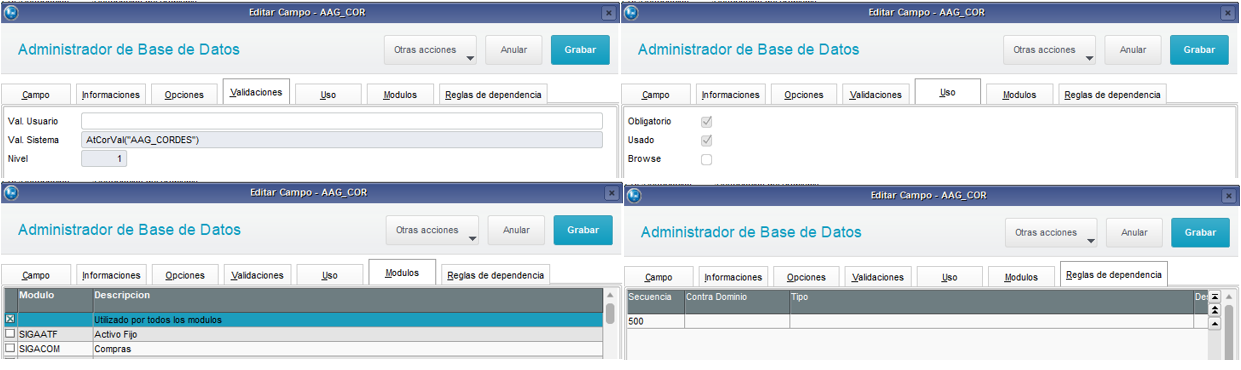Check the SIGAATF module checkbox

10,334
